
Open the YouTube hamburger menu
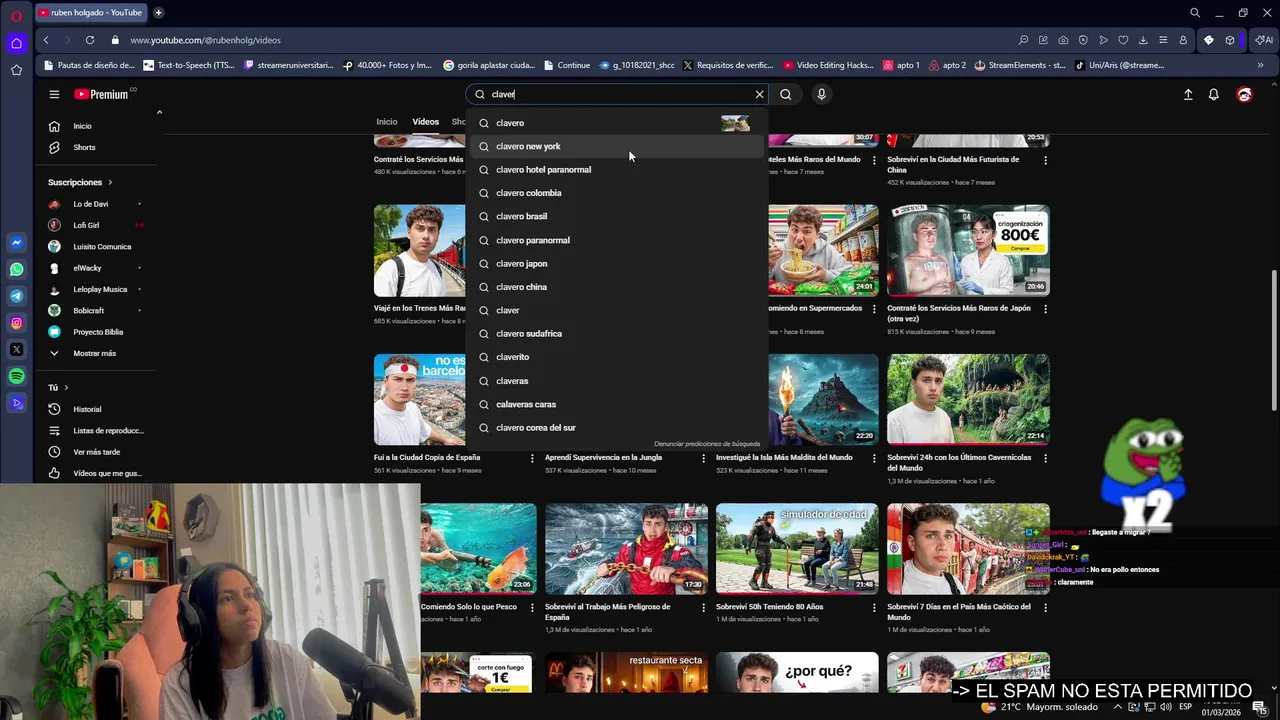[54, 94]
